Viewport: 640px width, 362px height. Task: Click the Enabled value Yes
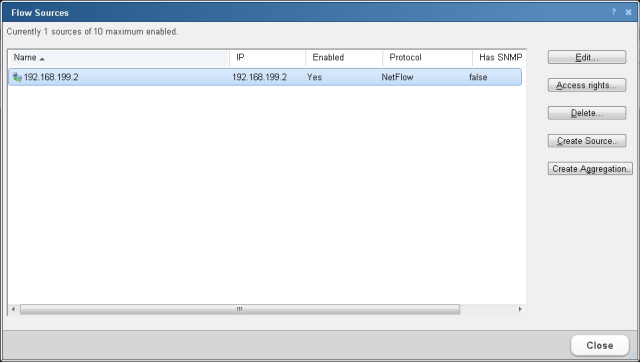click(314, 77)
